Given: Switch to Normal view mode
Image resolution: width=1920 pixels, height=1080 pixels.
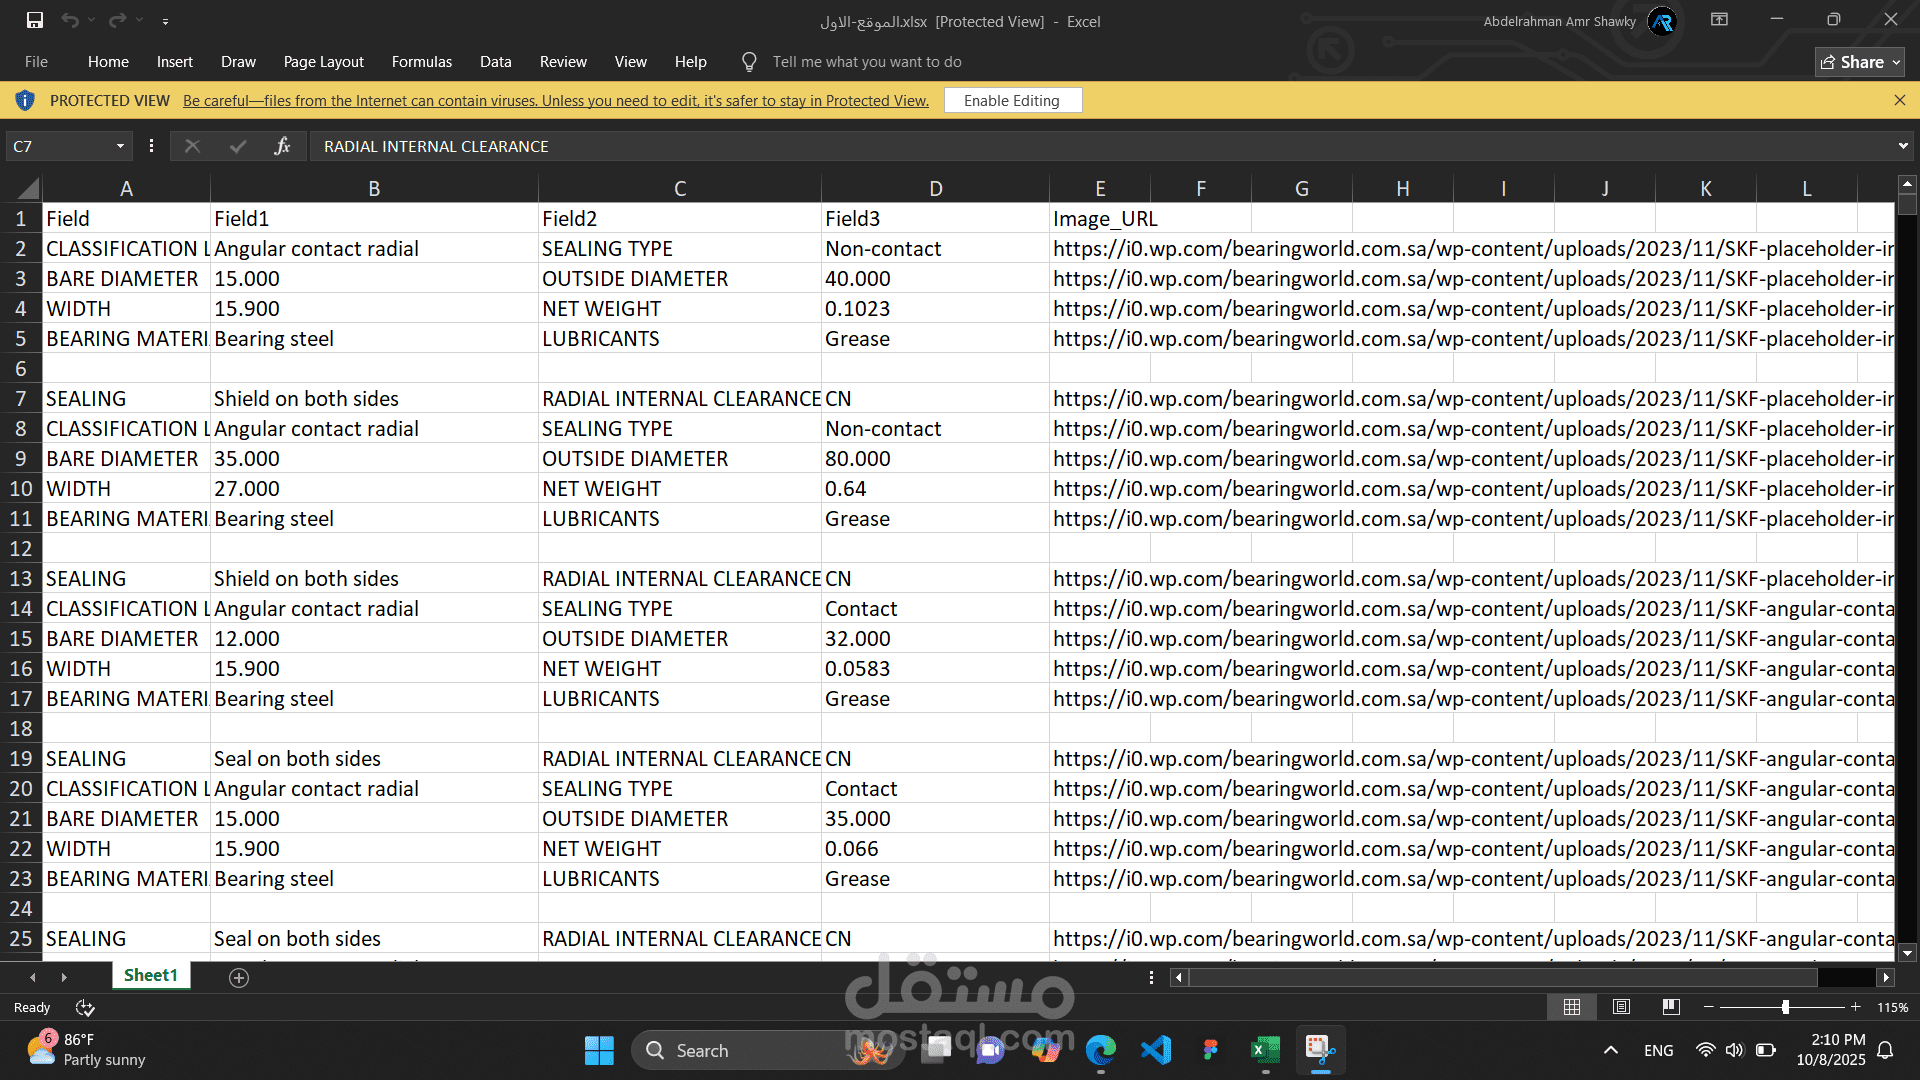Looking at the screenshot, I should pos(1572,1007).
